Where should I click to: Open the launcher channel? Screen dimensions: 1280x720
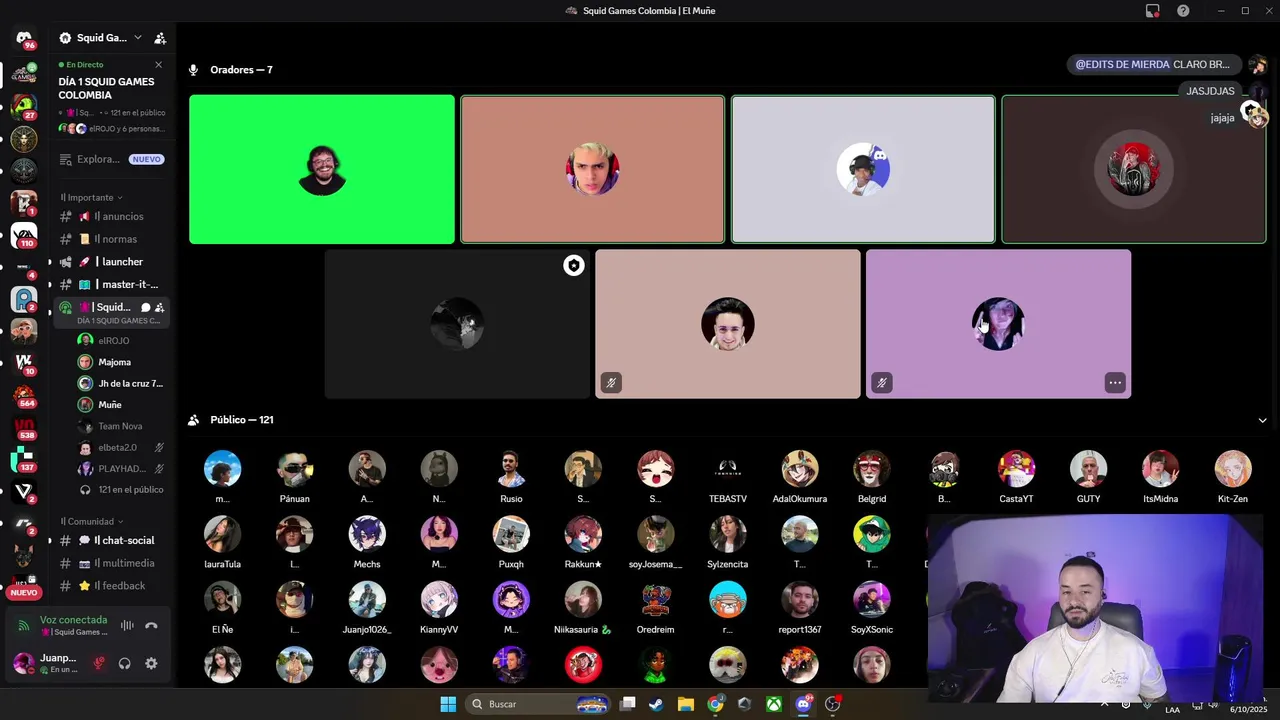[x=111, y=262]
